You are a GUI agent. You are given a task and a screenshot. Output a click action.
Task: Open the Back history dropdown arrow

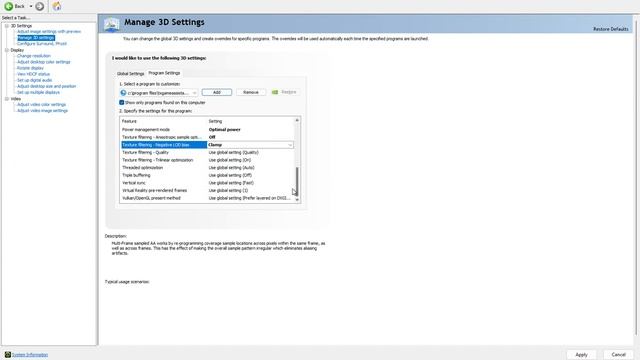click(x=31, y=6)
